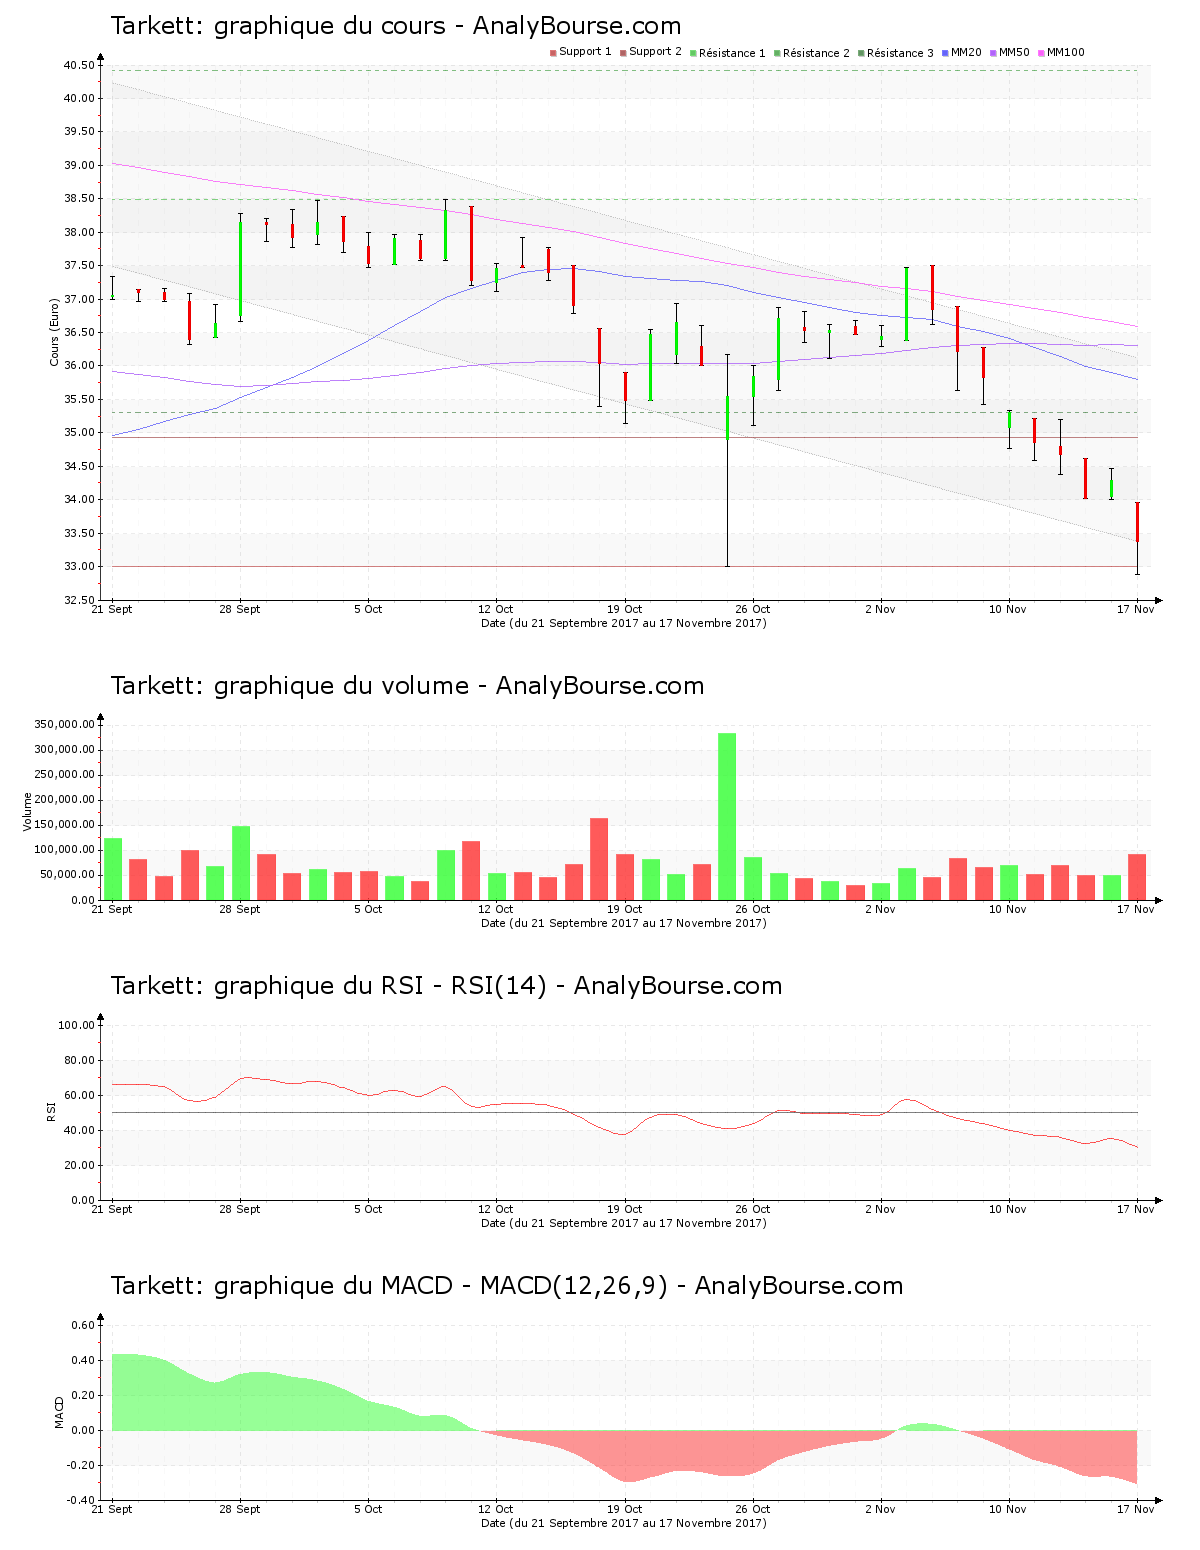1200x1550 pixels.
Task: Click the MACD chart date range caption
Action: (x=624, y=1523)
